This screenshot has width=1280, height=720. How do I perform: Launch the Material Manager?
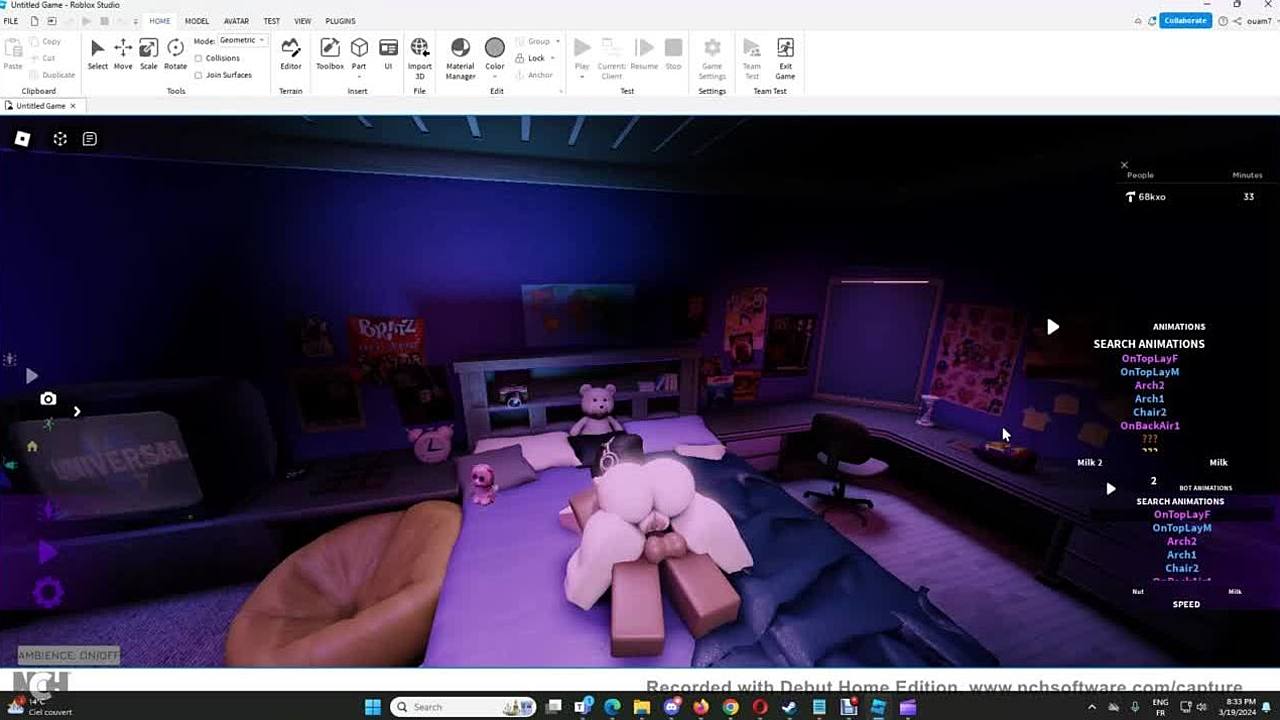tap(460, 54)
